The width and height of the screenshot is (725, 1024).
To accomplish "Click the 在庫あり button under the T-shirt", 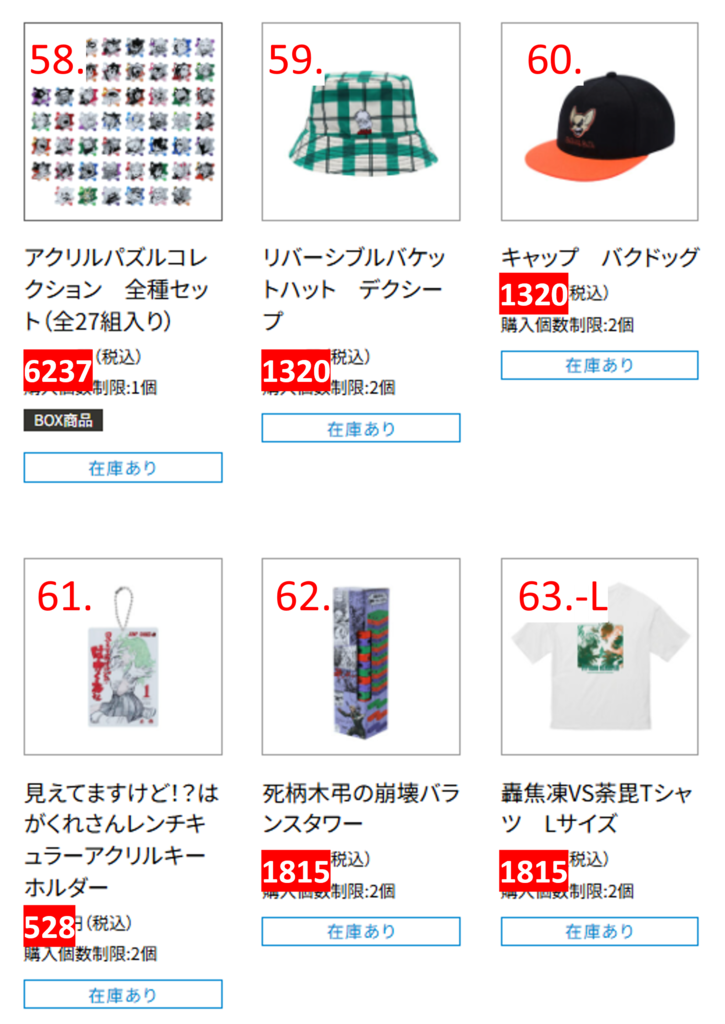I will tap(600, 931).
